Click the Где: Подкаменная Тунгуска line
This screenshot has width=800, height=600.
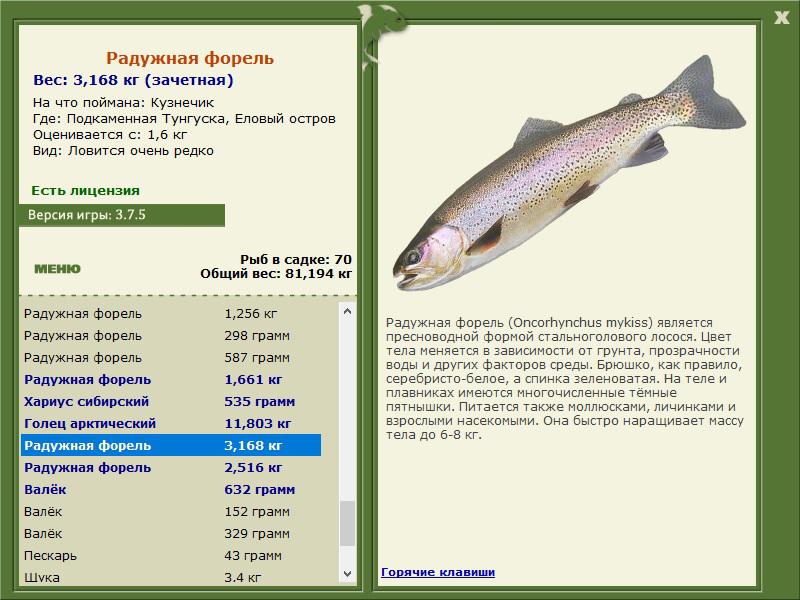pos(184,119)
